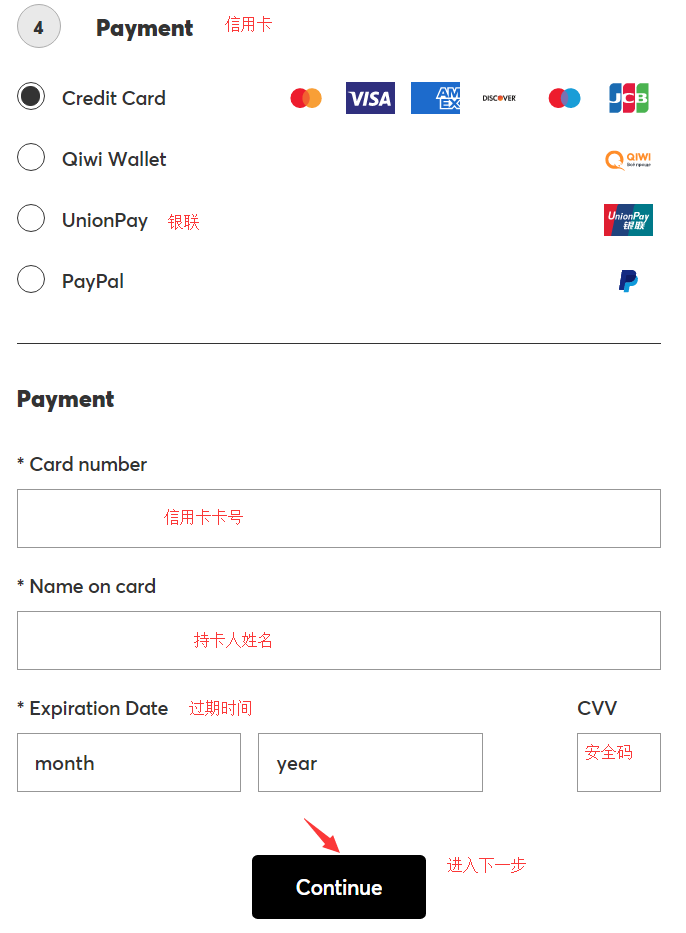Click the Name on card field

coord(339,640)
